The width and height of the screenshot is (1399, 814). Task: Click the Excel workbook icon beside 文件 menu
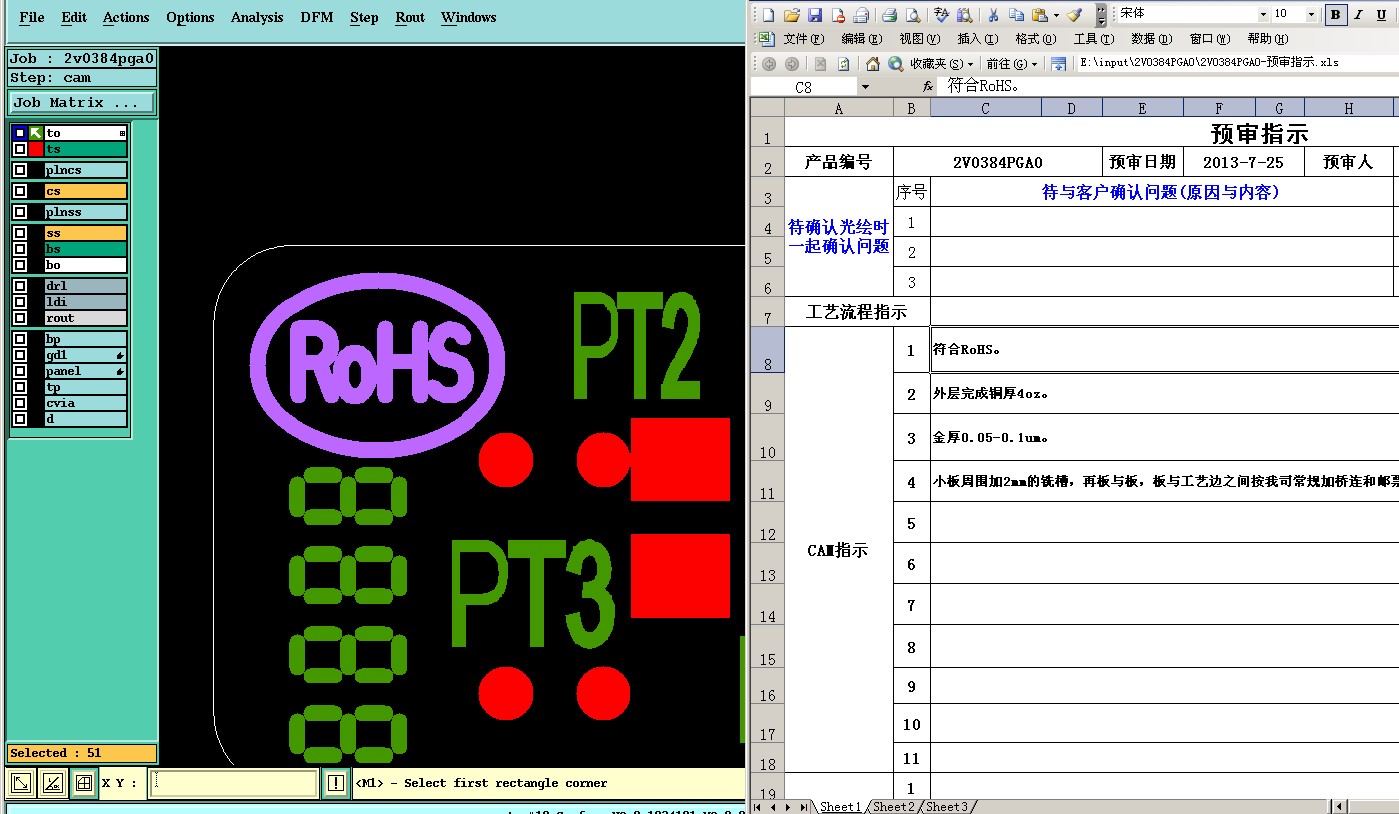coord(766,39)
